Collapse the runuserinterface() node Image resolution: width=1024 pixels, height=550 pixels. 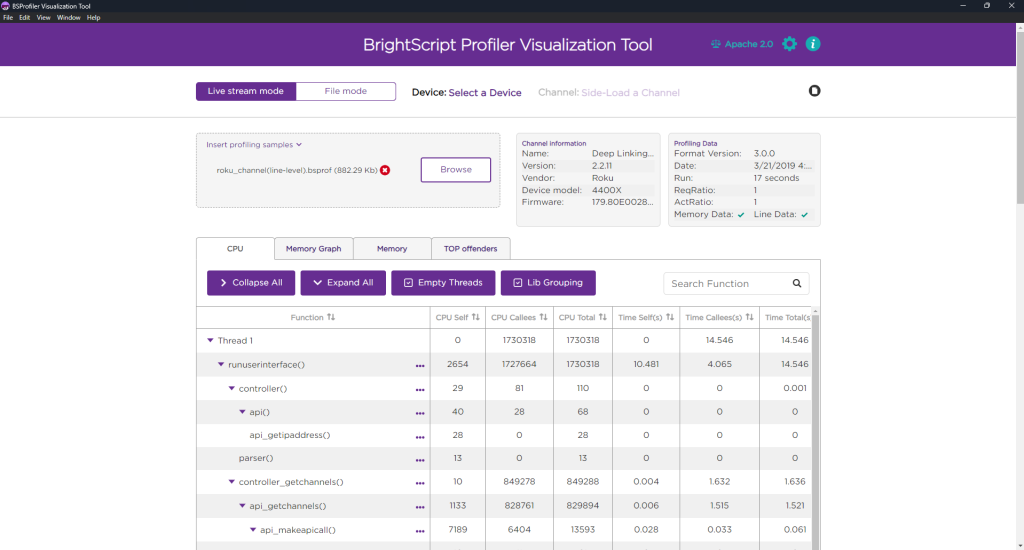(x=221, y=364)
